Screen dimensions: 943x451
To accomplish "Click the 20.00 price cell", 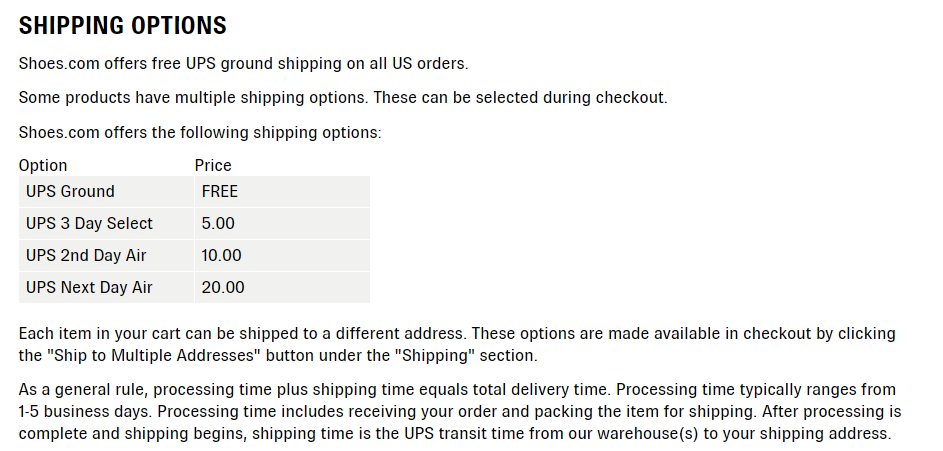I will (282, 287).
